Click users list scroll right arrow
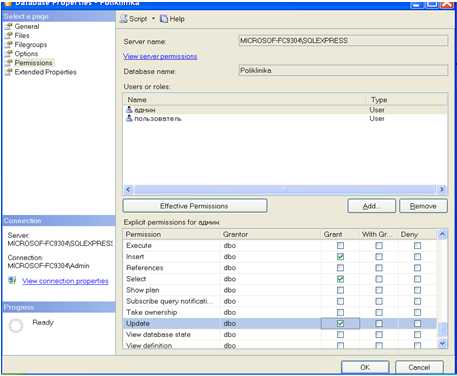Image resolution: width=457 pixels, height=376 pixels. coord(442,189)
